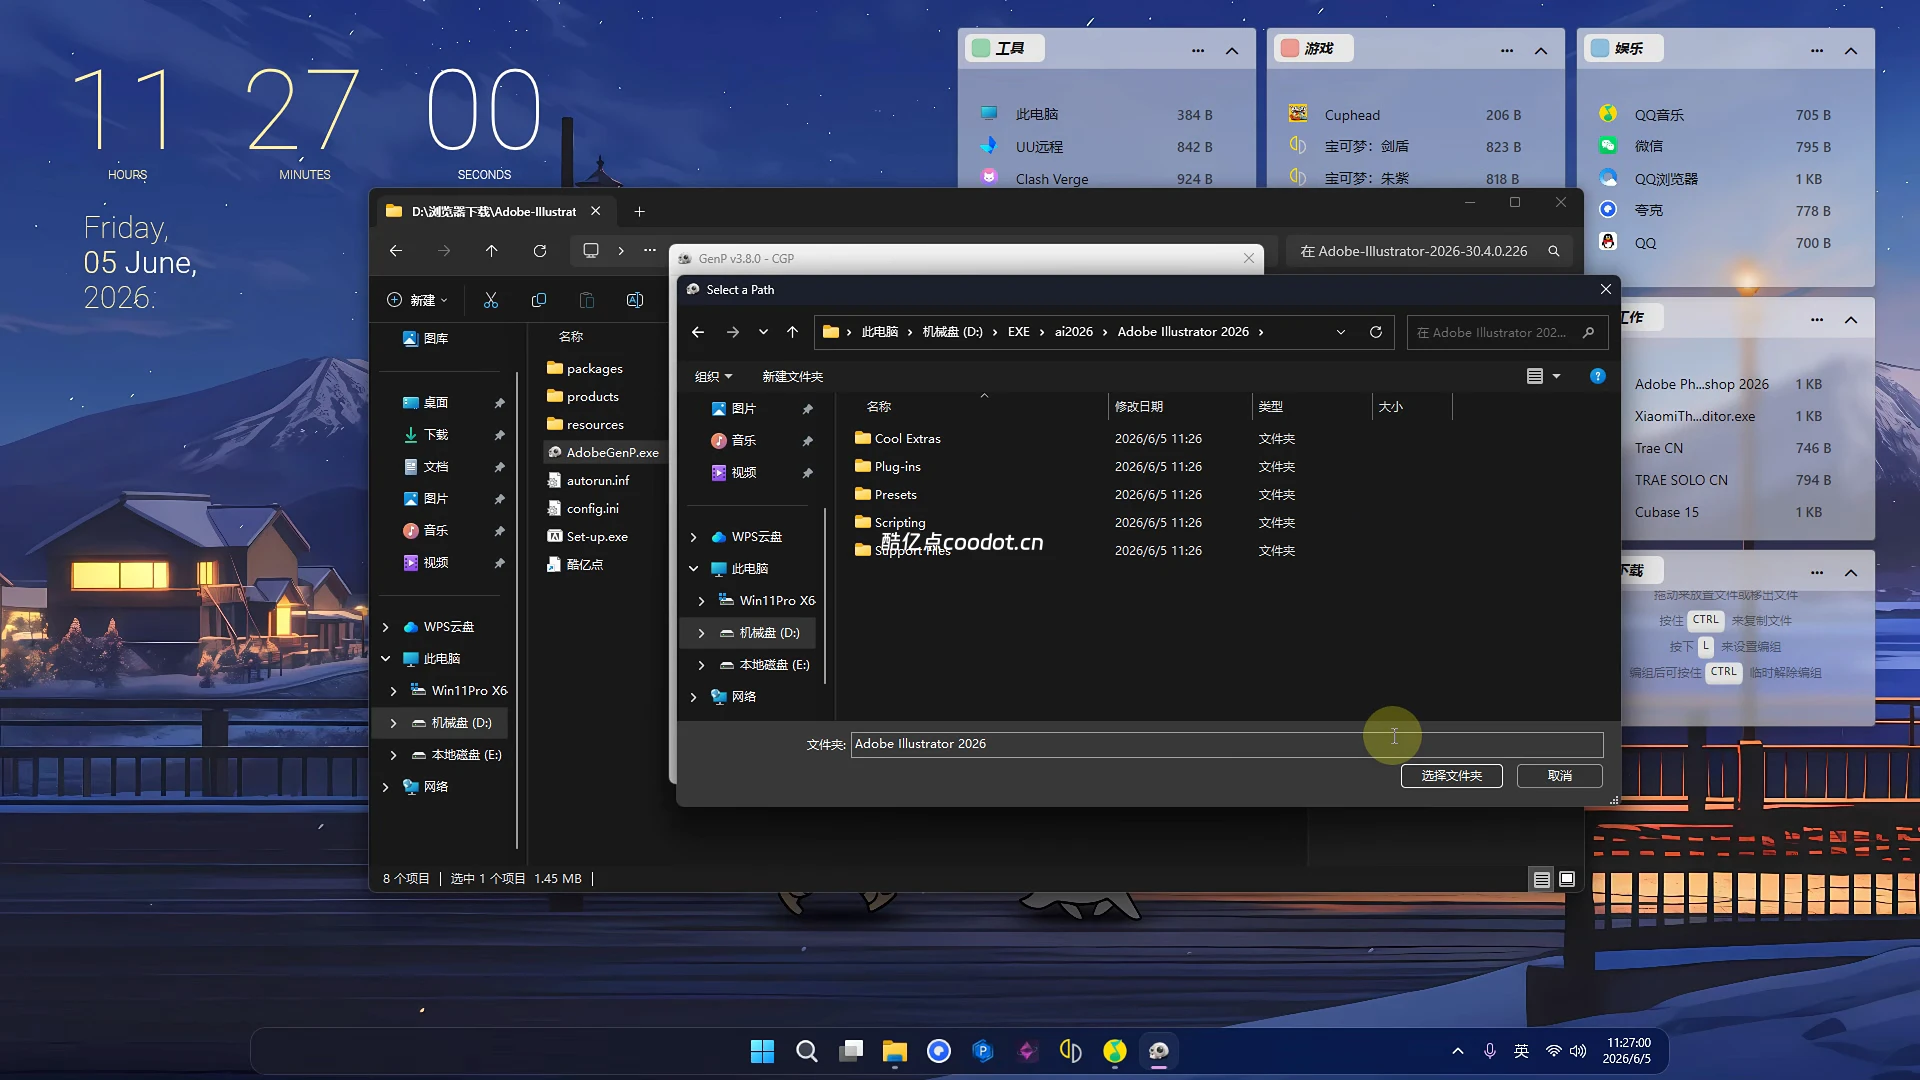Switch File Explorer to details view icon
The image size is (1920, 1080).
pos(1541,879)
